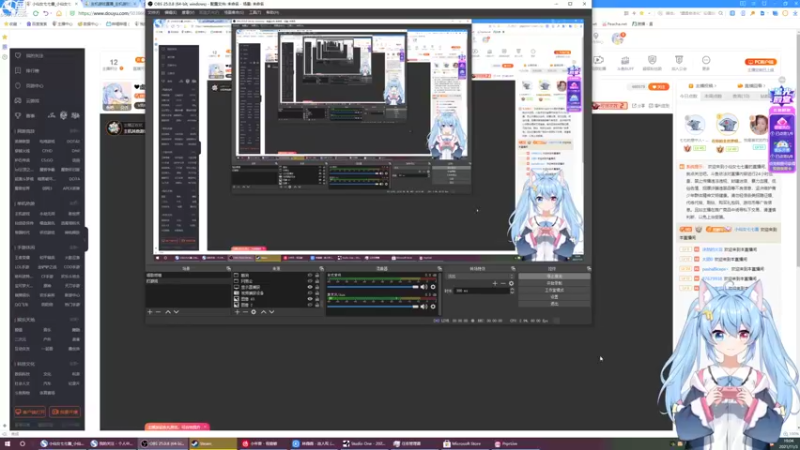Open OBS 工具(T) menu
800x450 pixels.
coord(255,12)
